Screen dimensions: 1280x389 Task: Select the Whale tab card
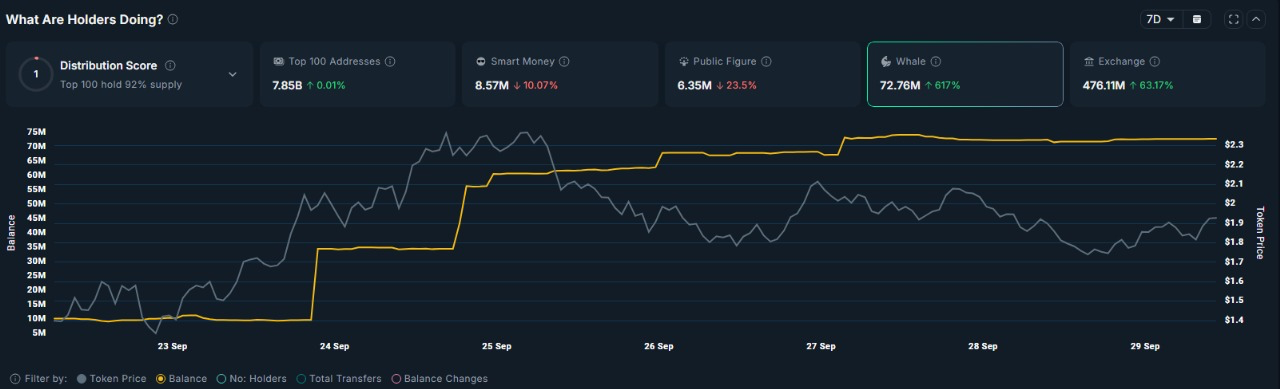(965, 74)
